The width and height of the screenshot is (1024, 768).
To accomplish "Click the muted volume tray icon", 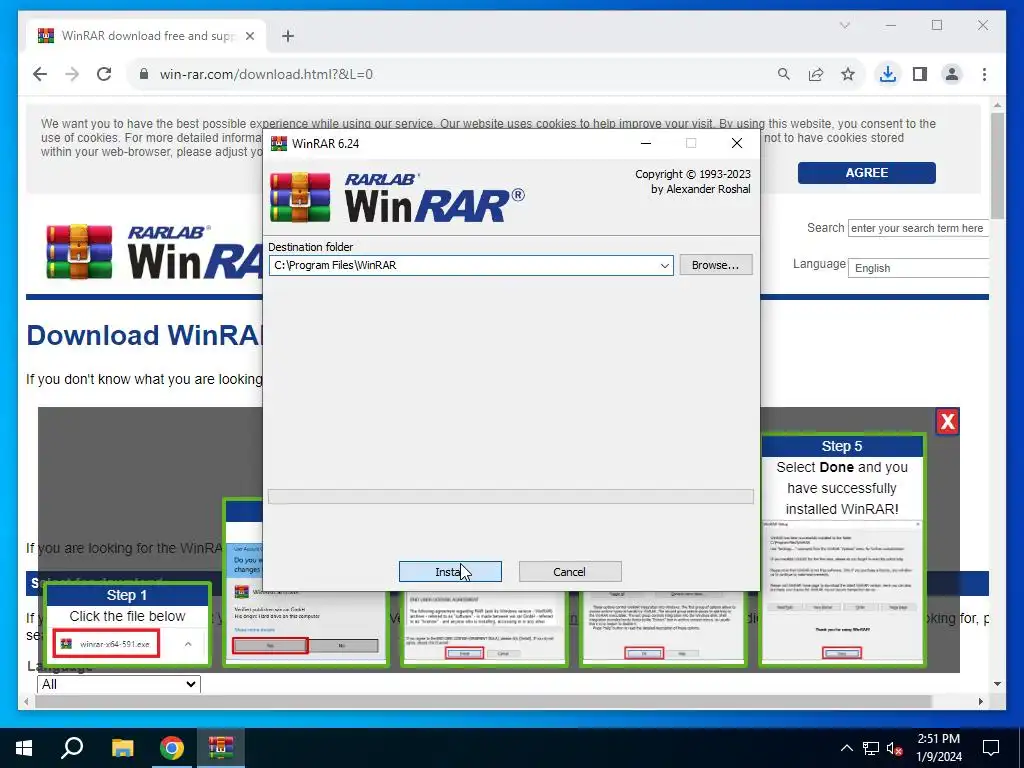I will click(x=894, y=748).
